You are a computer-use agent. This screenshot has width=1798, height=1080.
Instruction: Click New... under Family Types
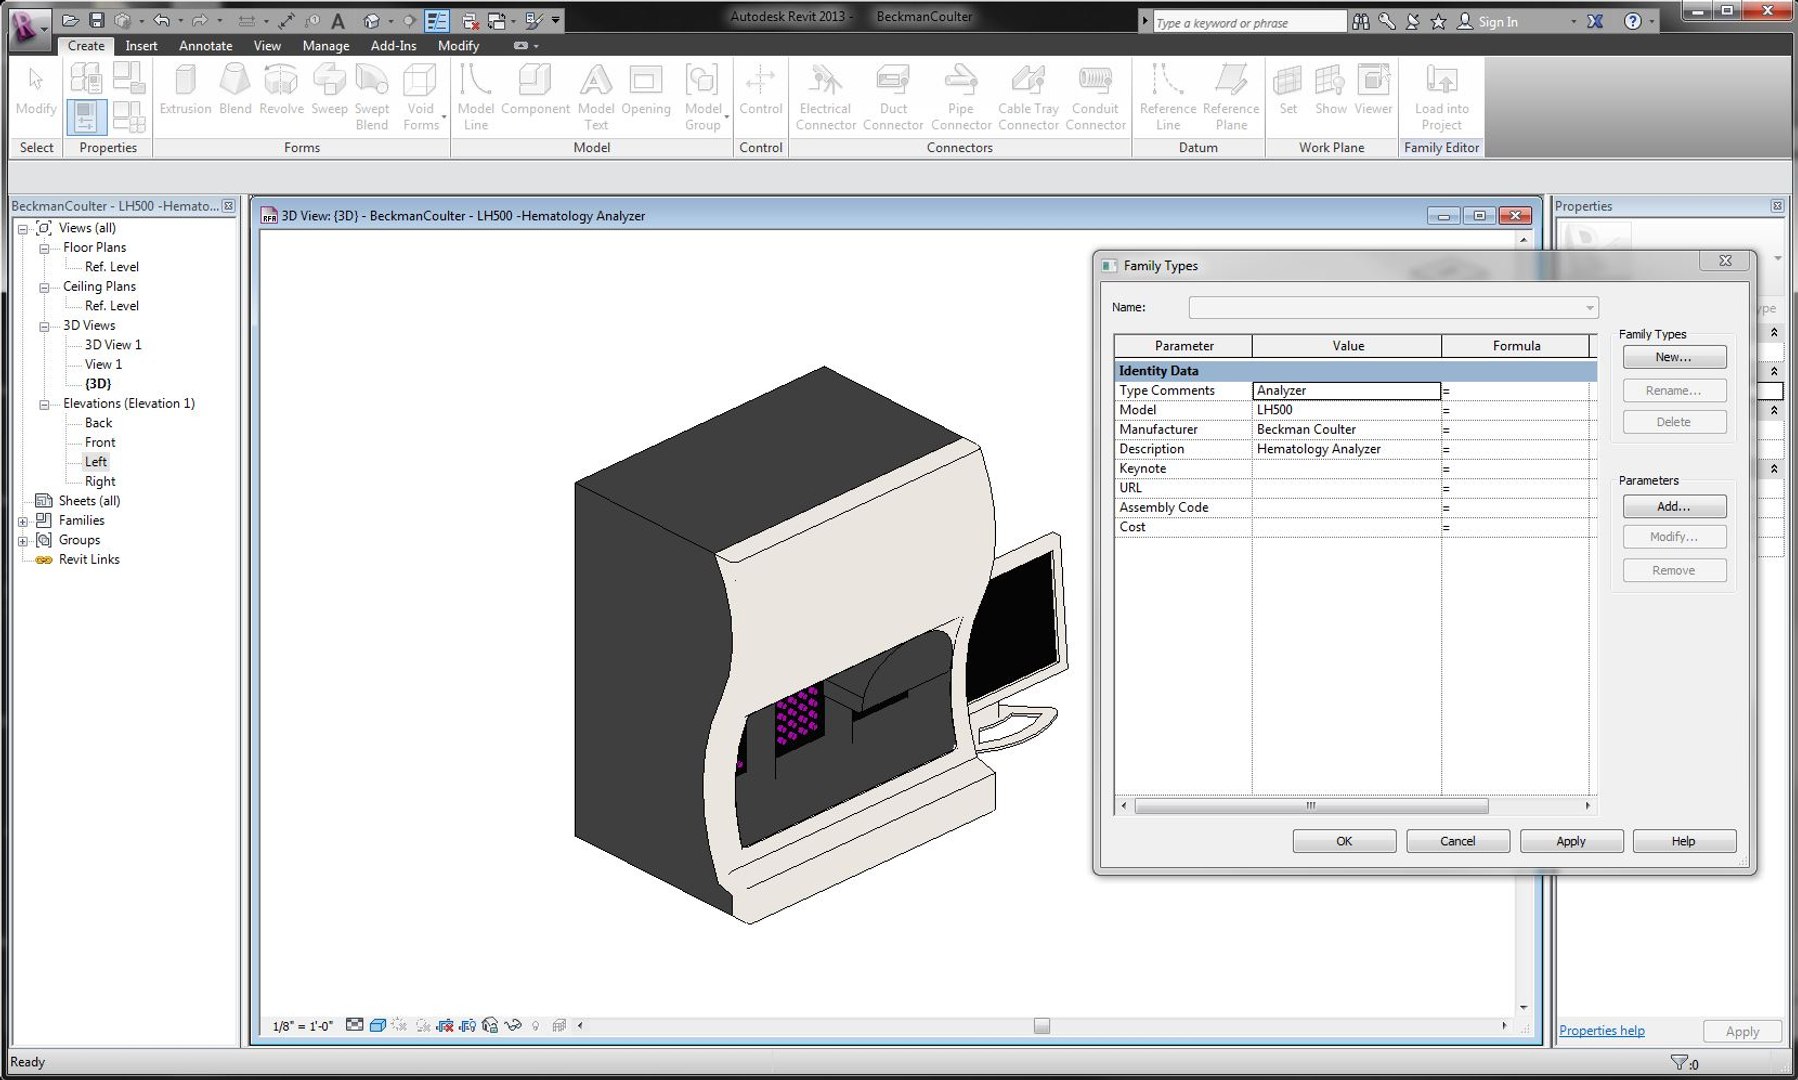1674,357
